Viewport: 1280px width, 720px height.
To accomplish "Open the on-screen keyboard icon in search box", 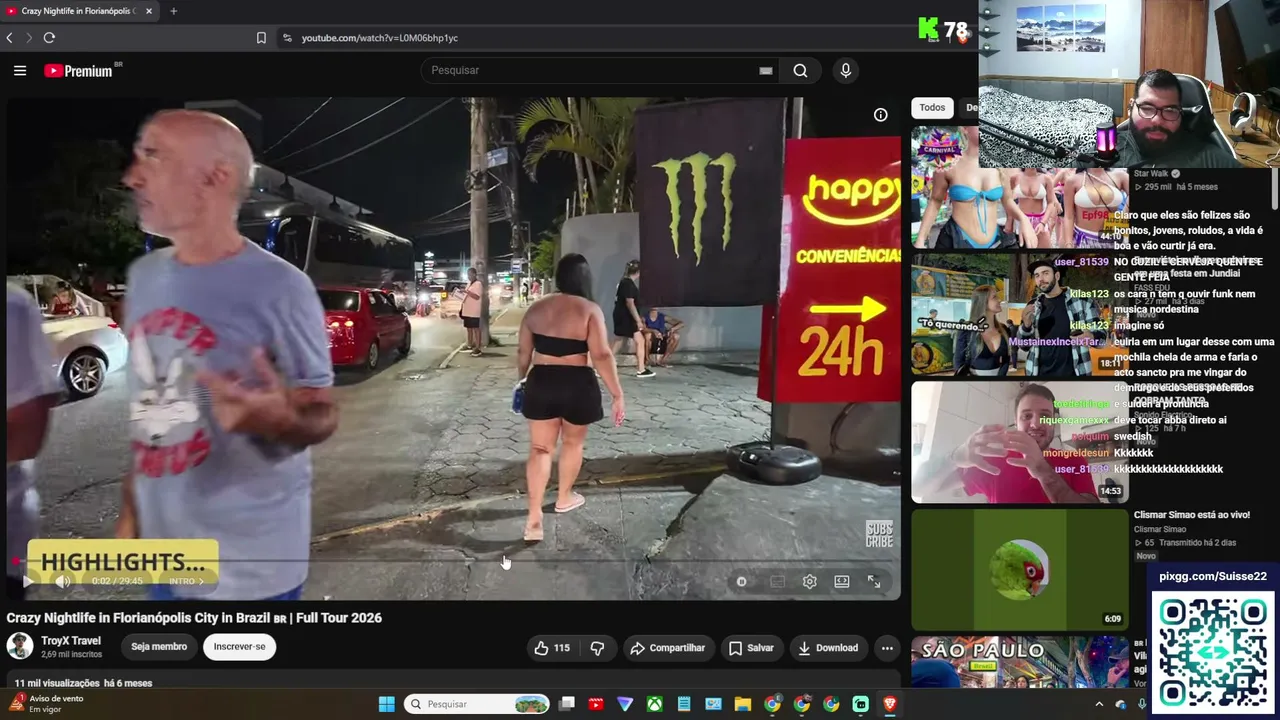I will pos(765,70).
